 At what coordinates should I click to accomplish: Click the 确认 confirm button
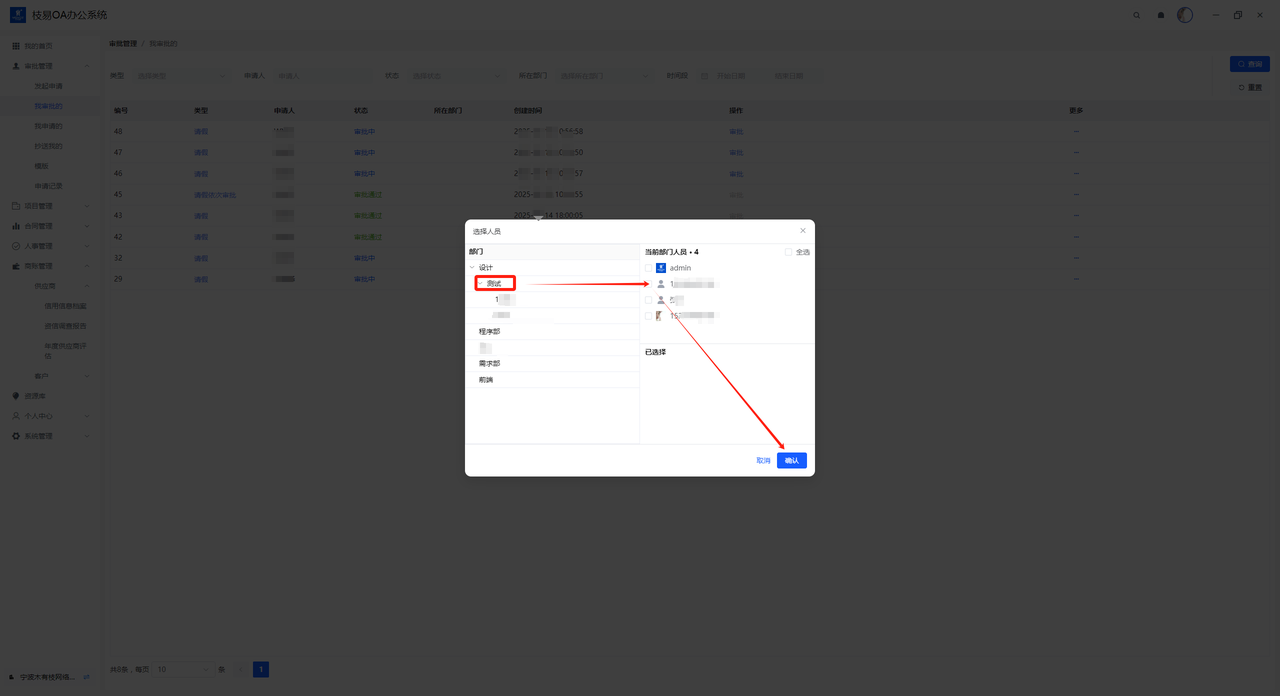click(791, 461)
